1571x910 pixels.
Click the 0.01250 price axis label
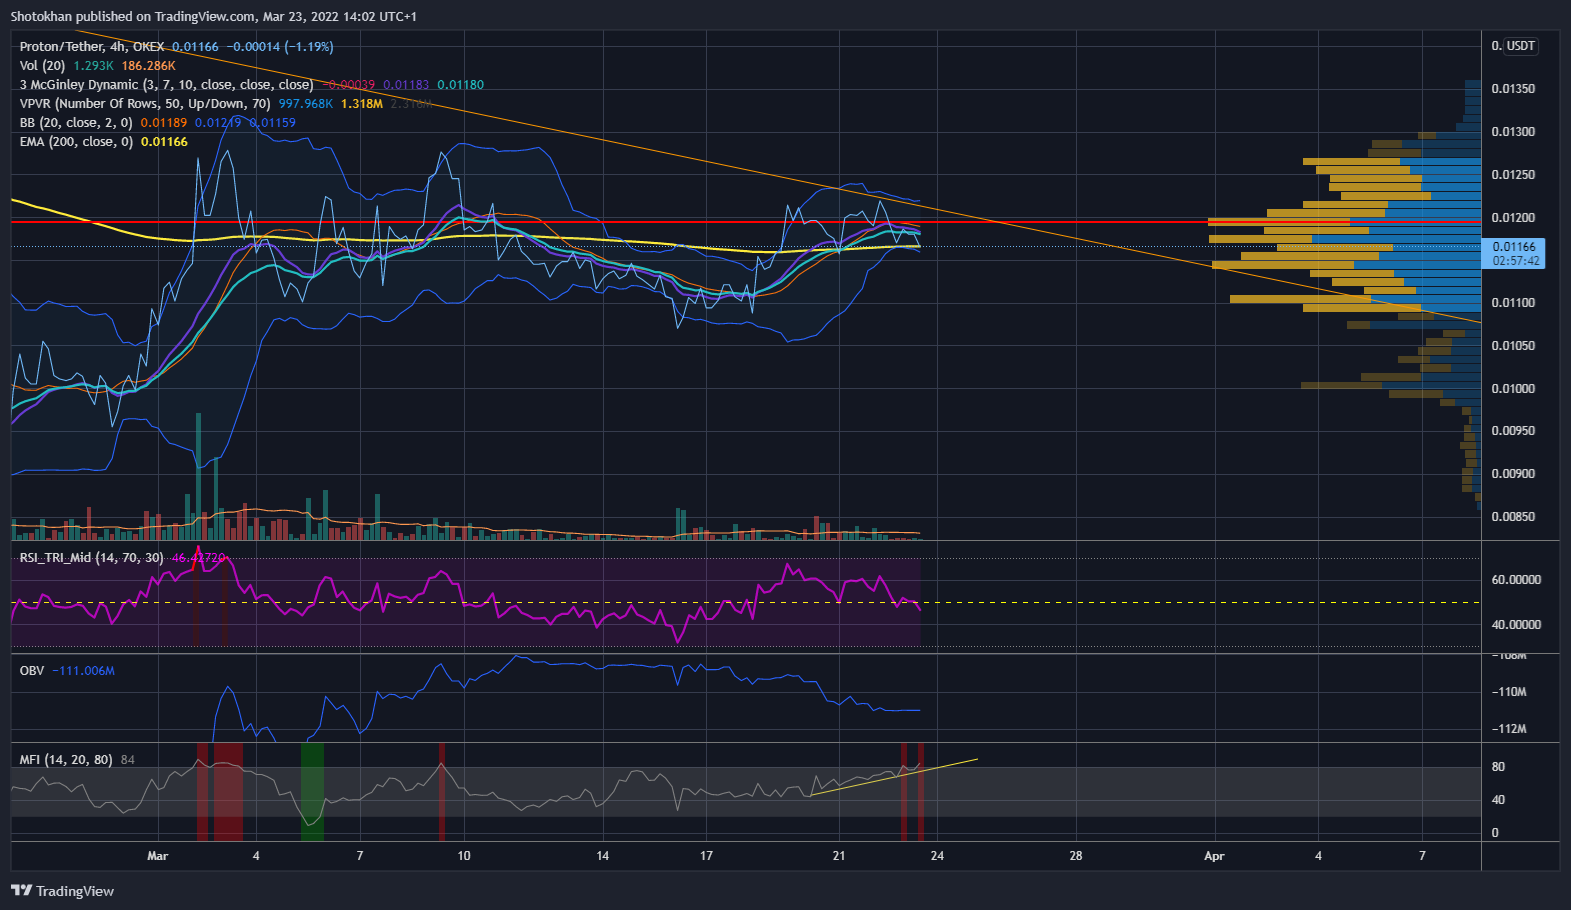pyautogui.click(x=1513, y=175)
